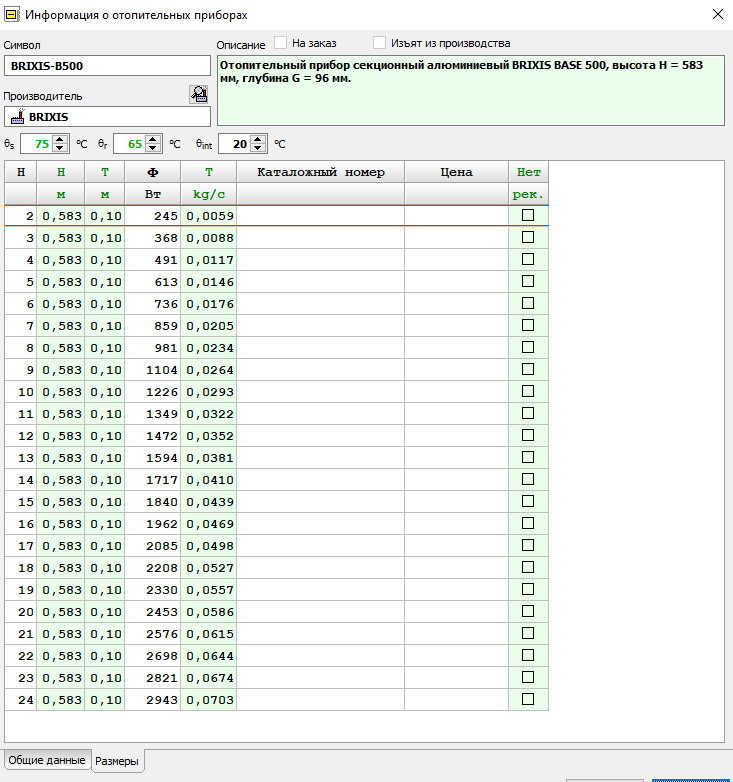Decrease the room temperature θint value
The image size is (733, 782).
tap(258, 148)
